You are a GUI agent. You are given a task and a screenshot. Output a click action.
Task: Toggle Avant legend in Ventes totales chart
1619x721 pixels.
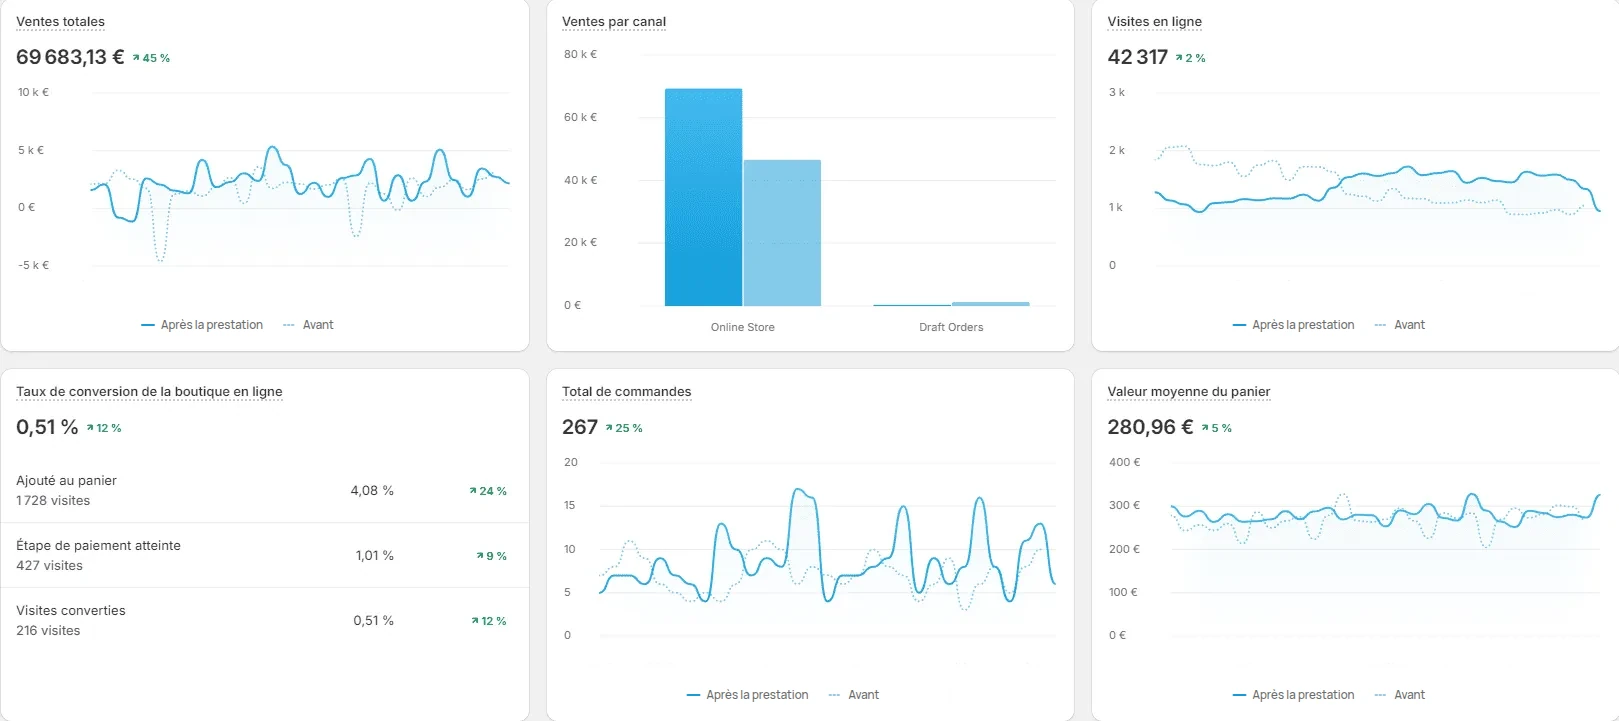tap(308, 325)
